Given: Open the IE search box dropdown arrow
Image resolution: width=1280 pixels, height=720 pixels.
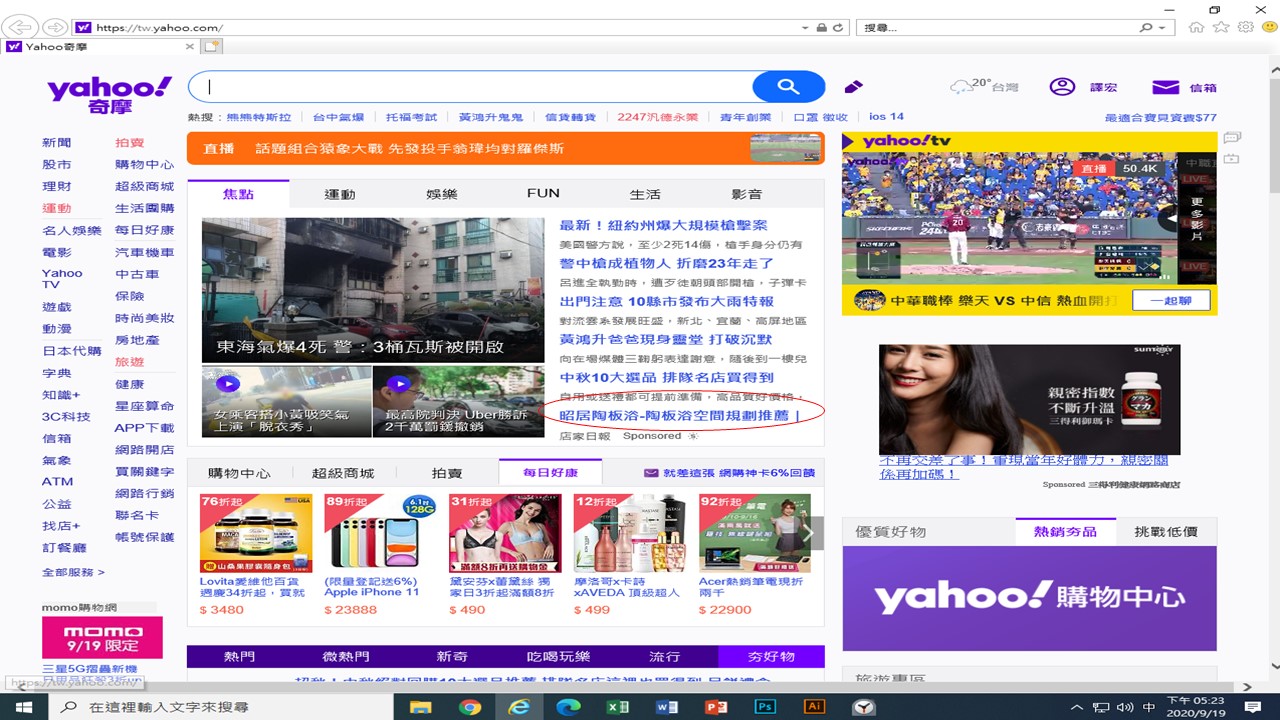Looking at the screenshot, I should pyautogui.click(x=1161, y=28).
